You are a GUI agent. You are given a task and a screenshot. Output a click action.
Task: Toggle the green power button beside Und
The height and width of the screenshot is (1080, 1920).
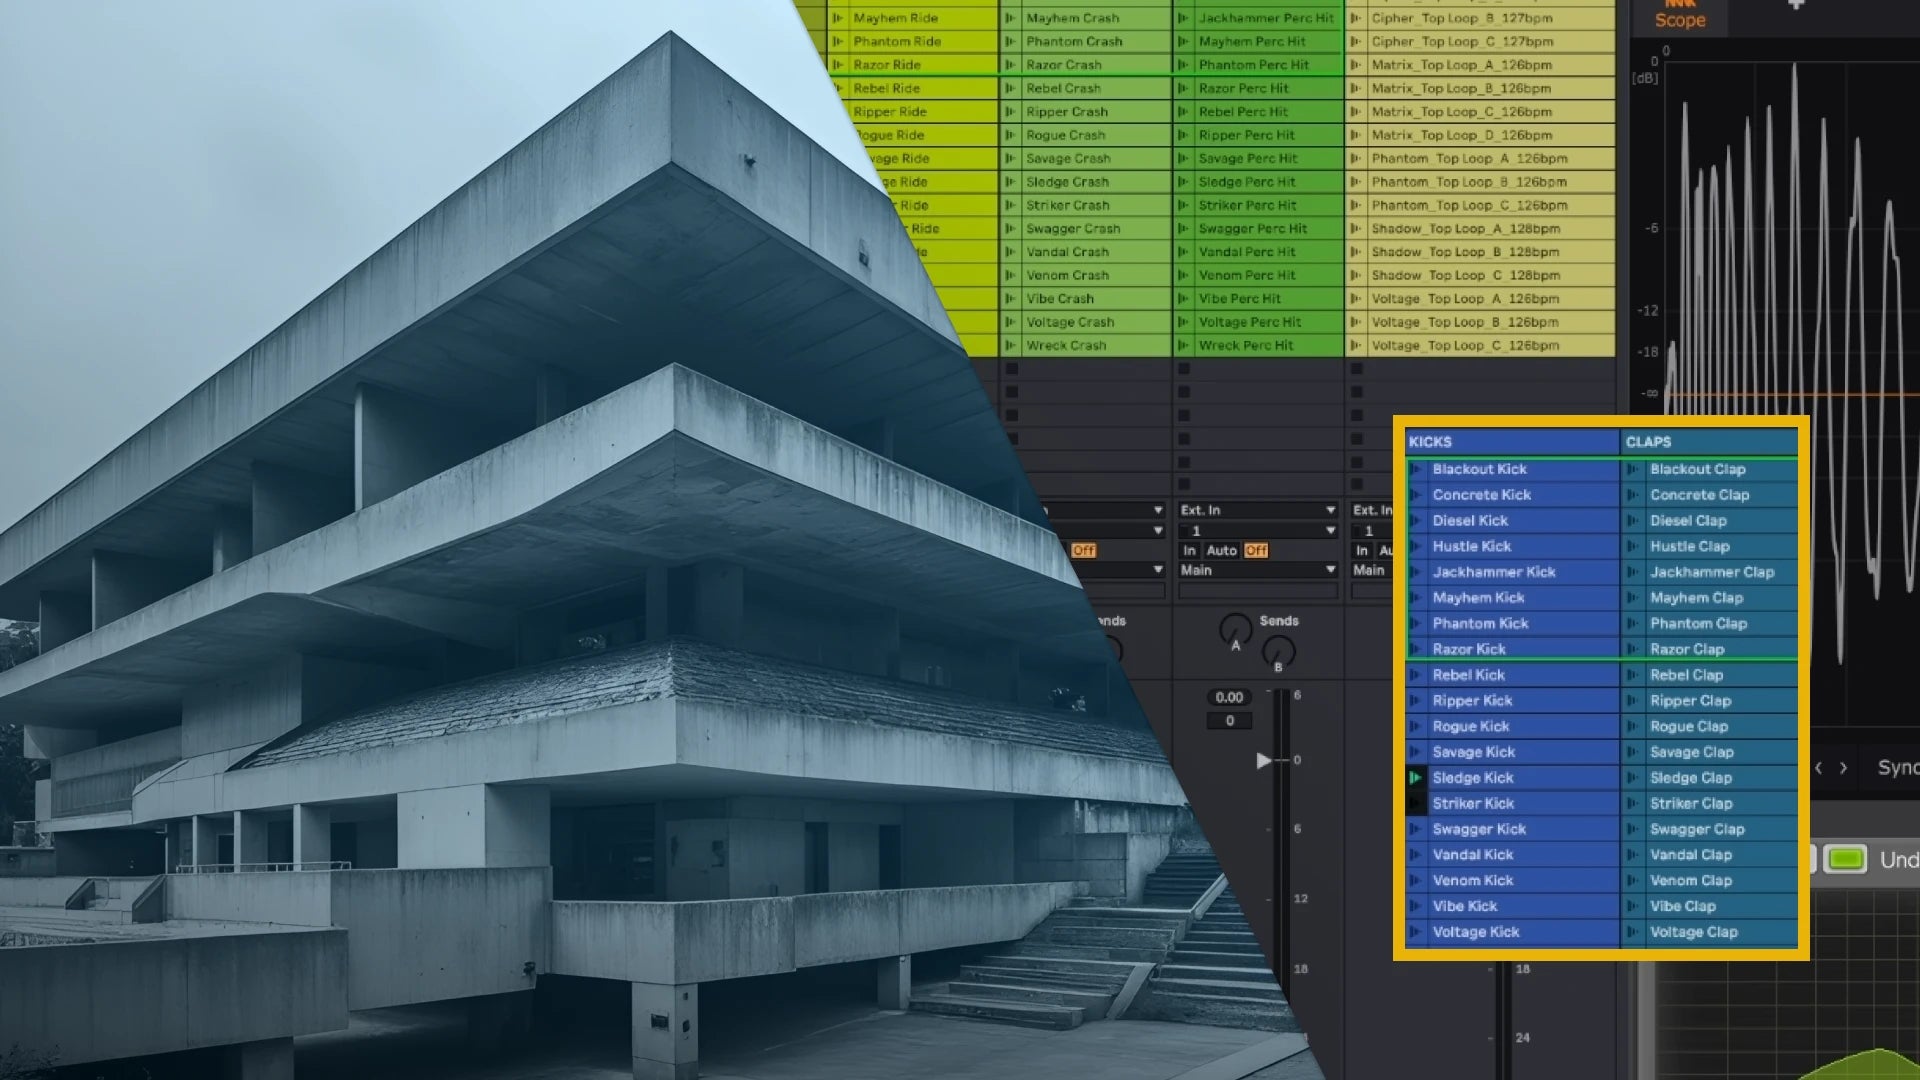pyautogui.click(x=1845, y=859)
